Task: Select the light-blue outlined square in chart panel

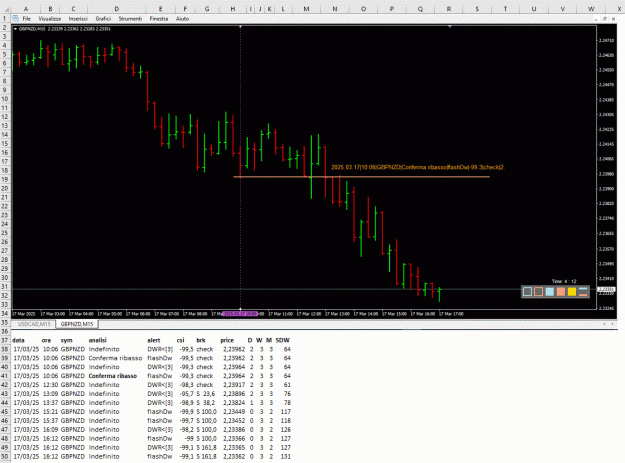Action: [x=527, y=292]
